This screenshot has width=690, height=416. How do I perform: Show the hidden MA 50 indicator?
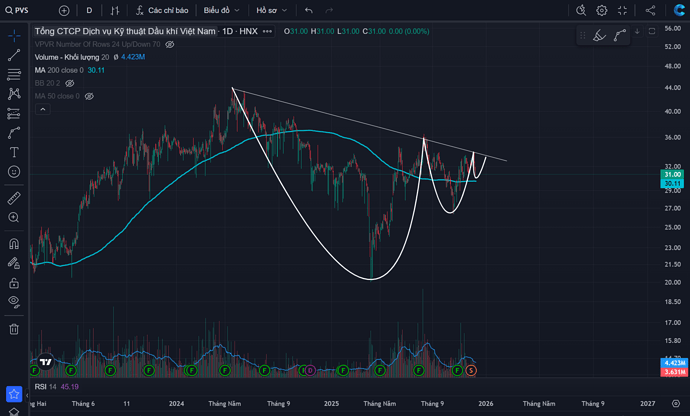[x=89, y=96]
